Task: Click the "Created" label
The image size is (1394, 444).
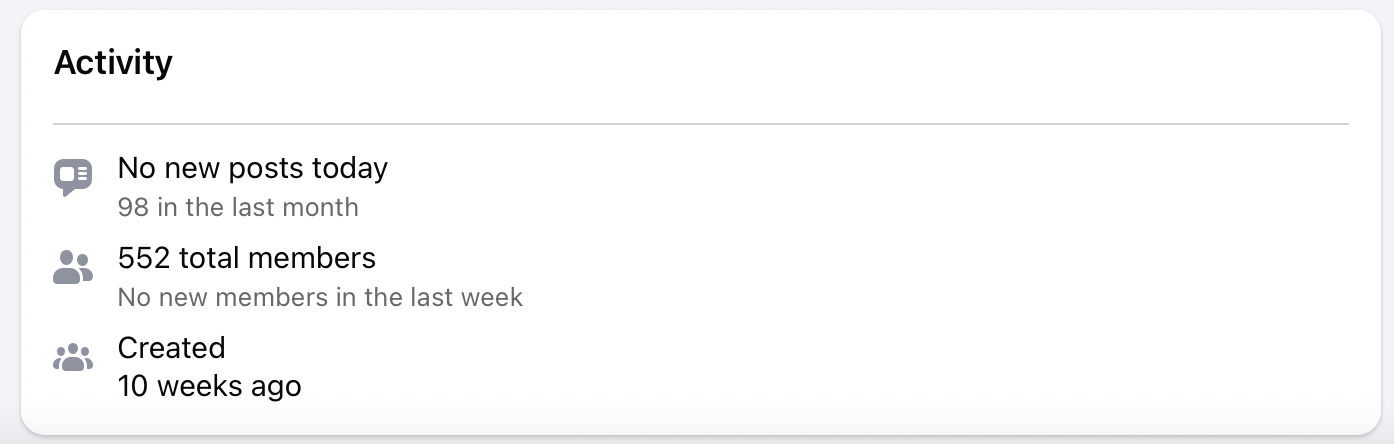Action: coord(171,348)
